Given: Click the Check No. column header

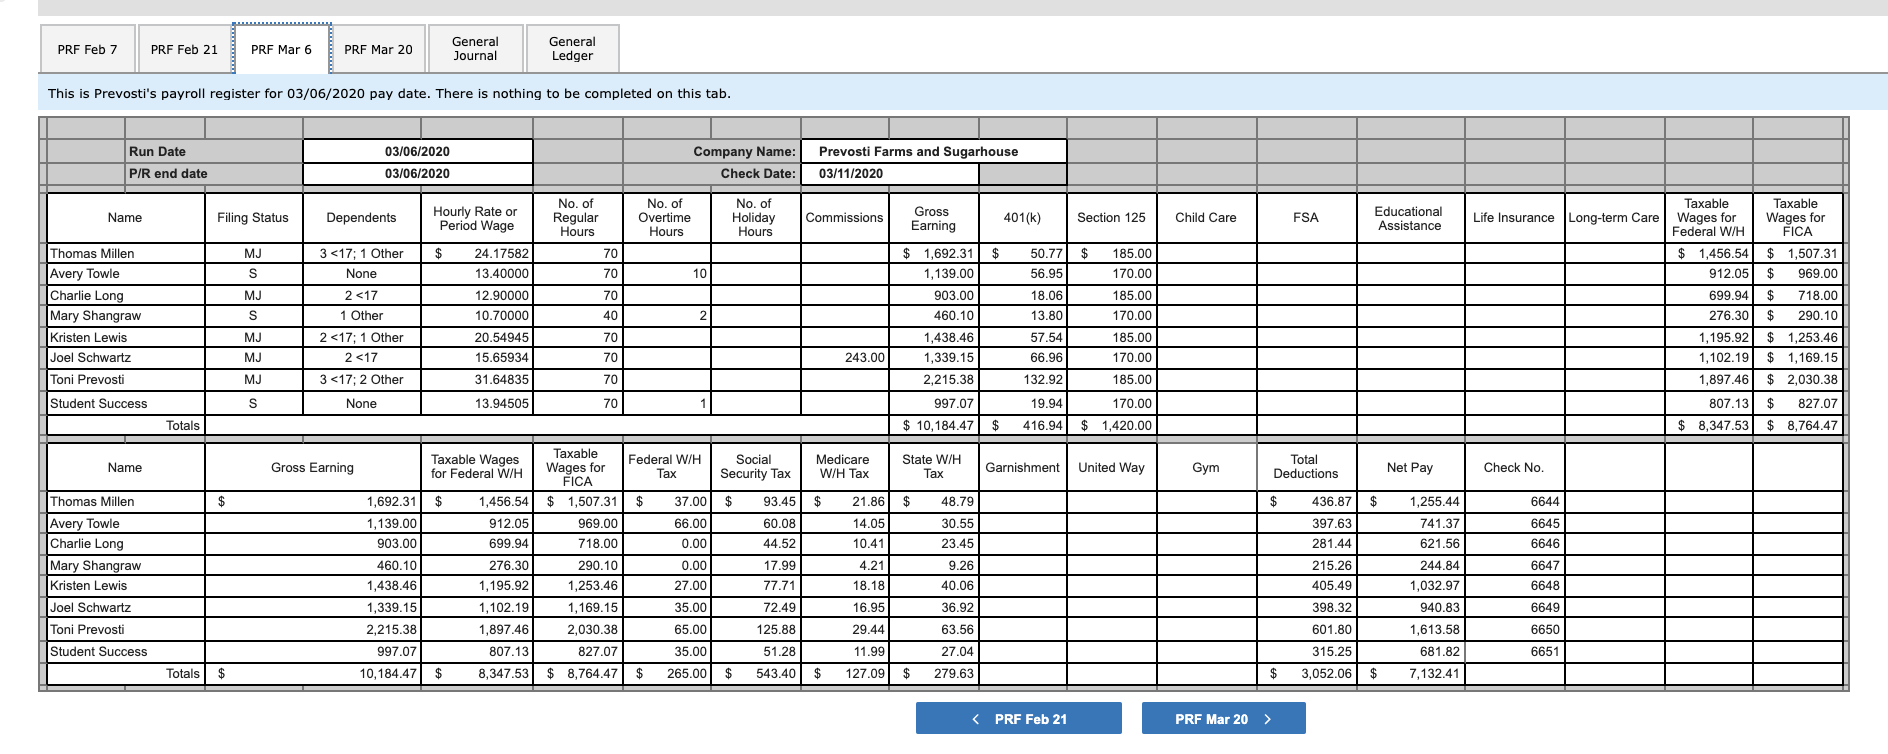Looking at the screenshot, I should 1514,467.
